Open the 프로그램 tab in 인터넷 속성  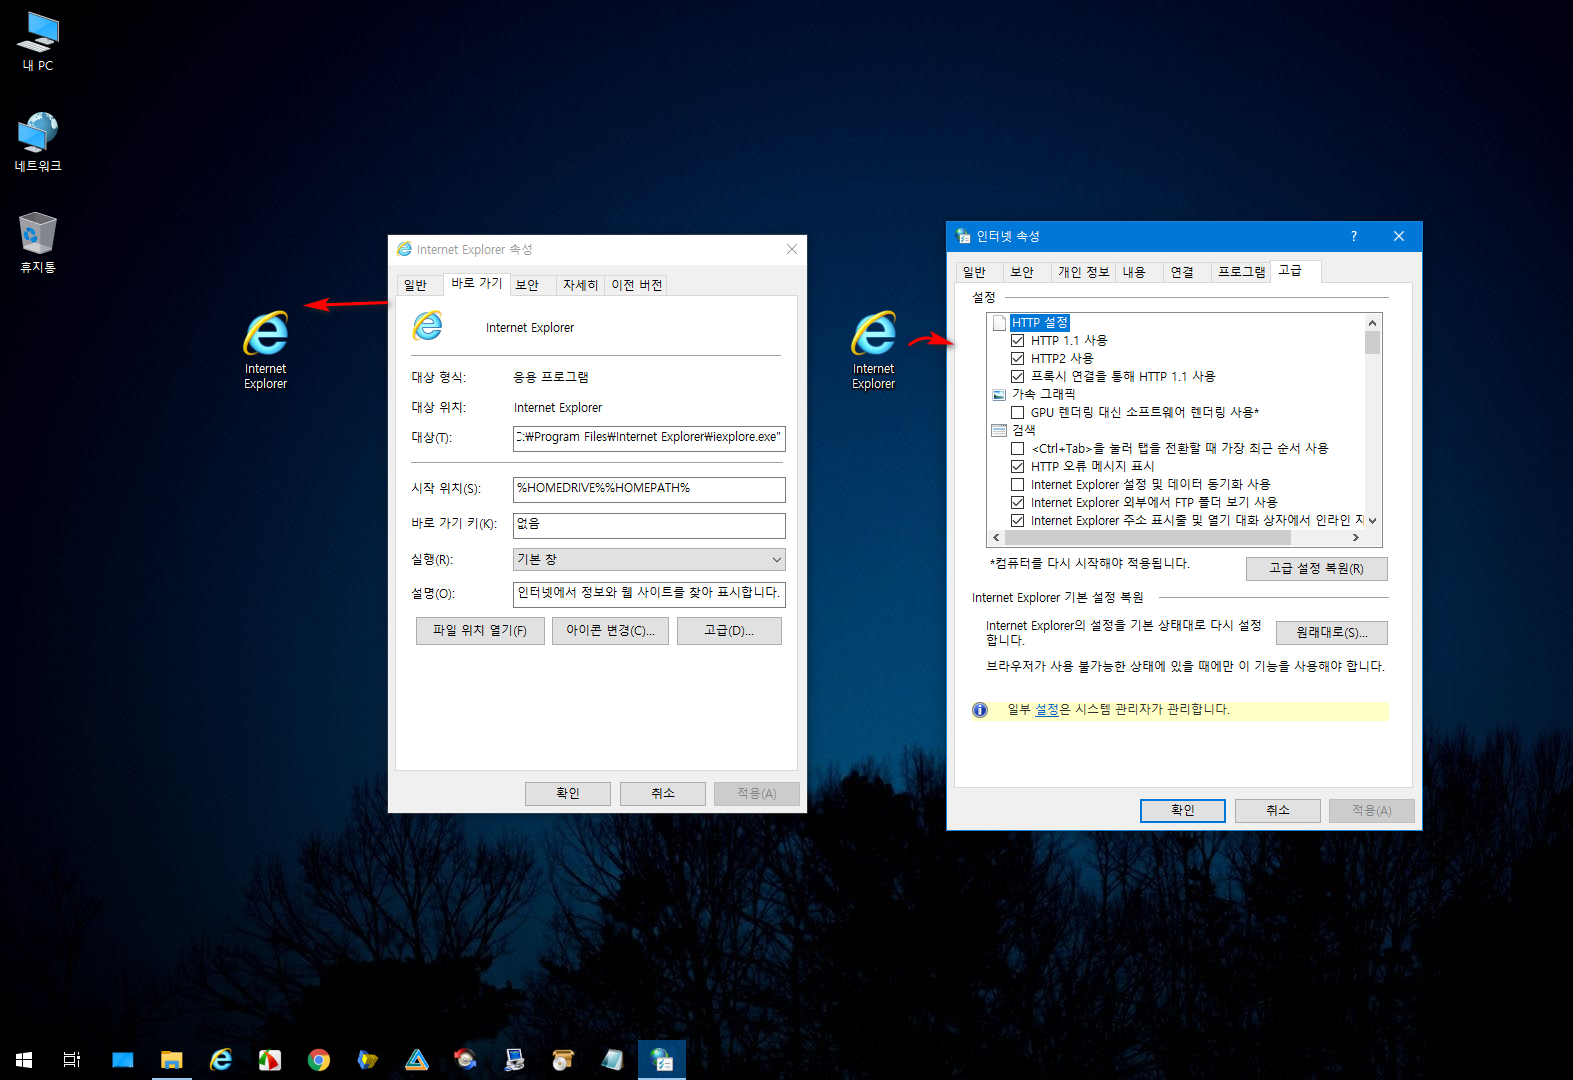[1241, 272]
